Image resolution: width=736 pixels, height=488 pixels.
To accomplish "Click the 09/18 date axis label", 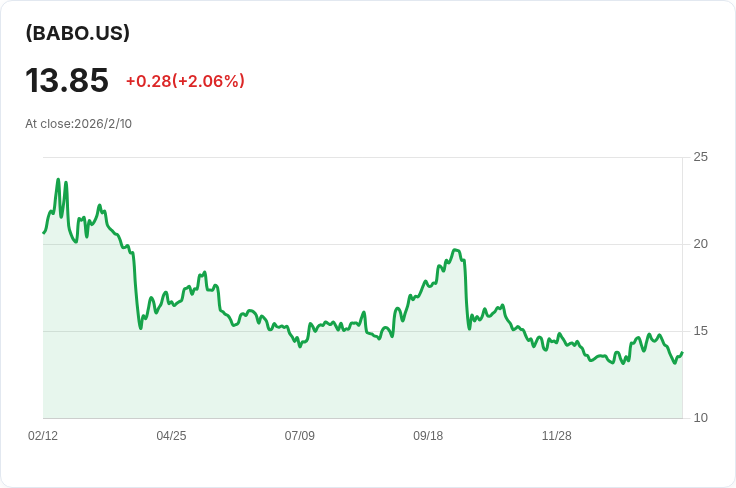I will 428,436.
